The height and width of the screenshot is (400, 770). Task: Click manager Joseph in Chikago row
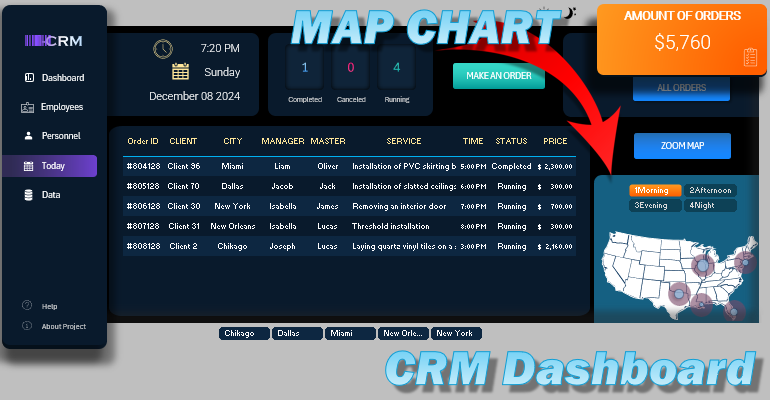coord(282,247)
